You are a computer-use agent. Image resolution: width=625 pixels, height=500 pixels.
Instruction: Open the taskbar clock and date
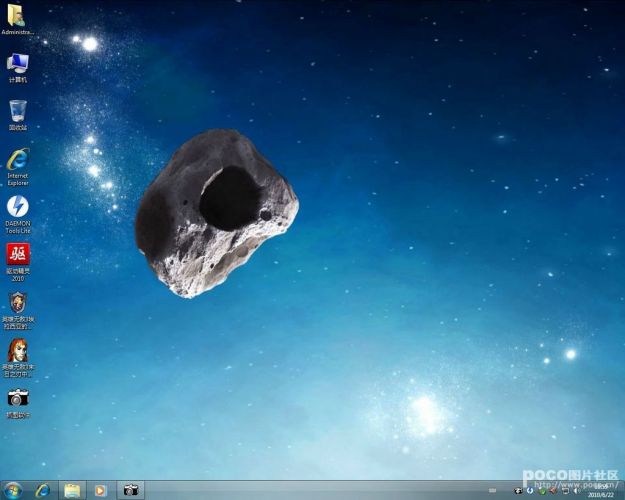pos(600,490)
